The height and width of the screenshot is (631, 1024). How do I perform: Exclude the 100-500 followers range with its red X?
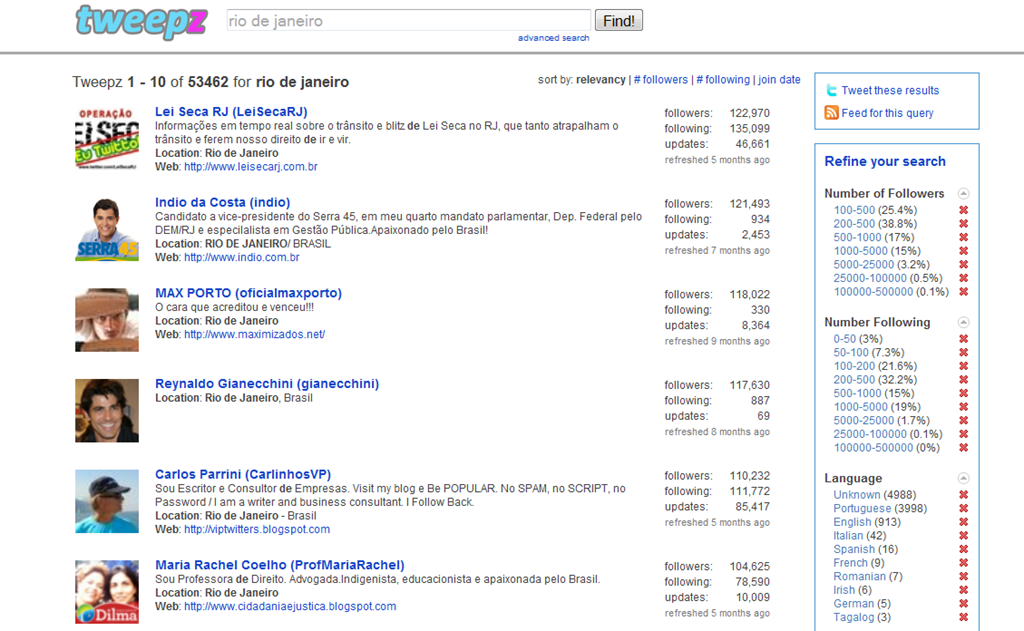(963, 210)
